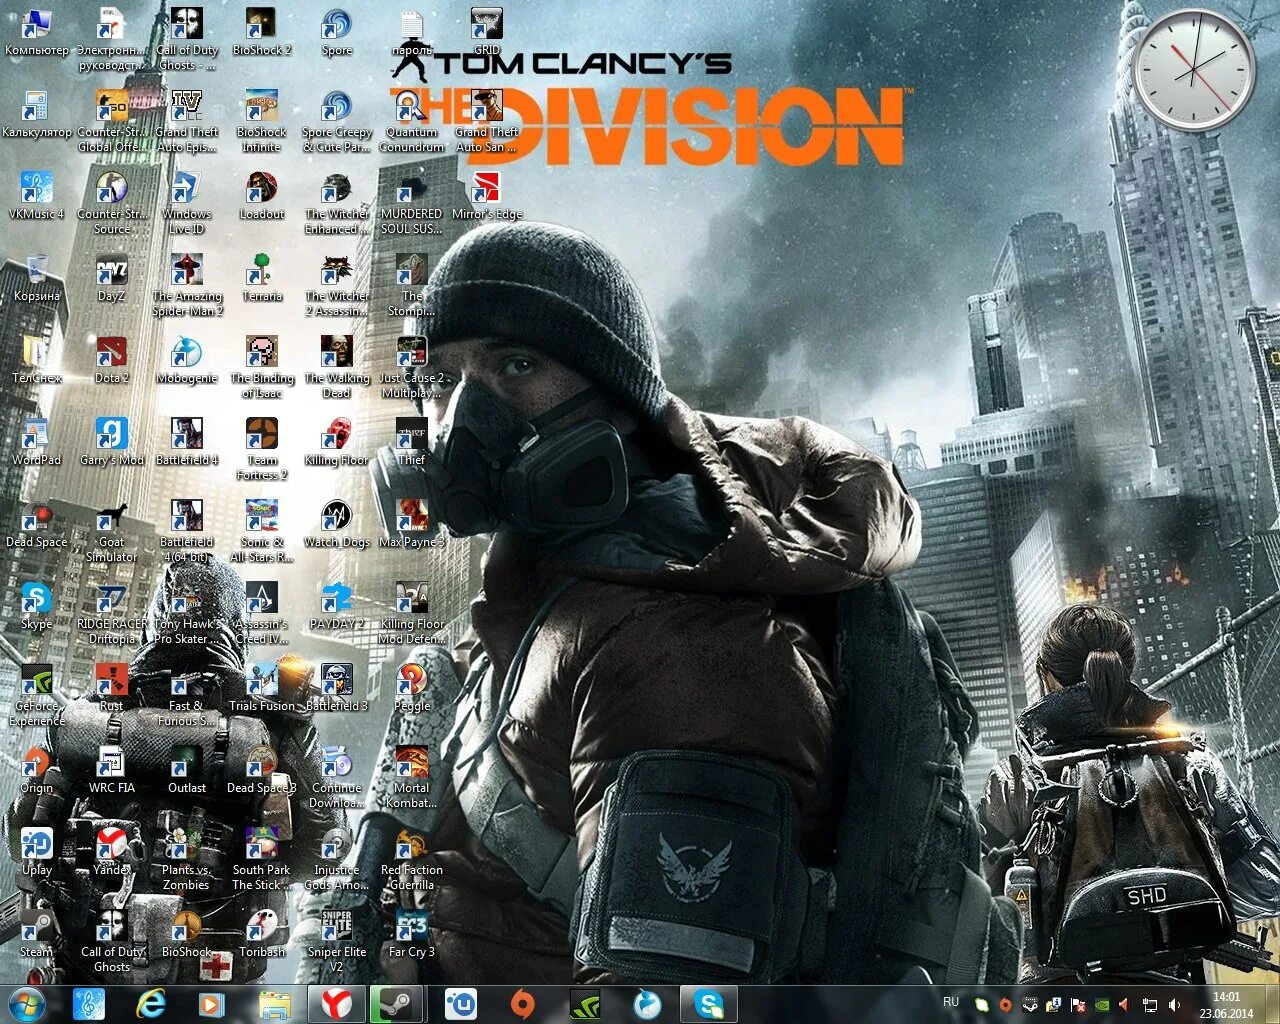Screen dimensions: 1280x1024
Task: Launch Spore from the desktop
Action: (x=337, y=32)
